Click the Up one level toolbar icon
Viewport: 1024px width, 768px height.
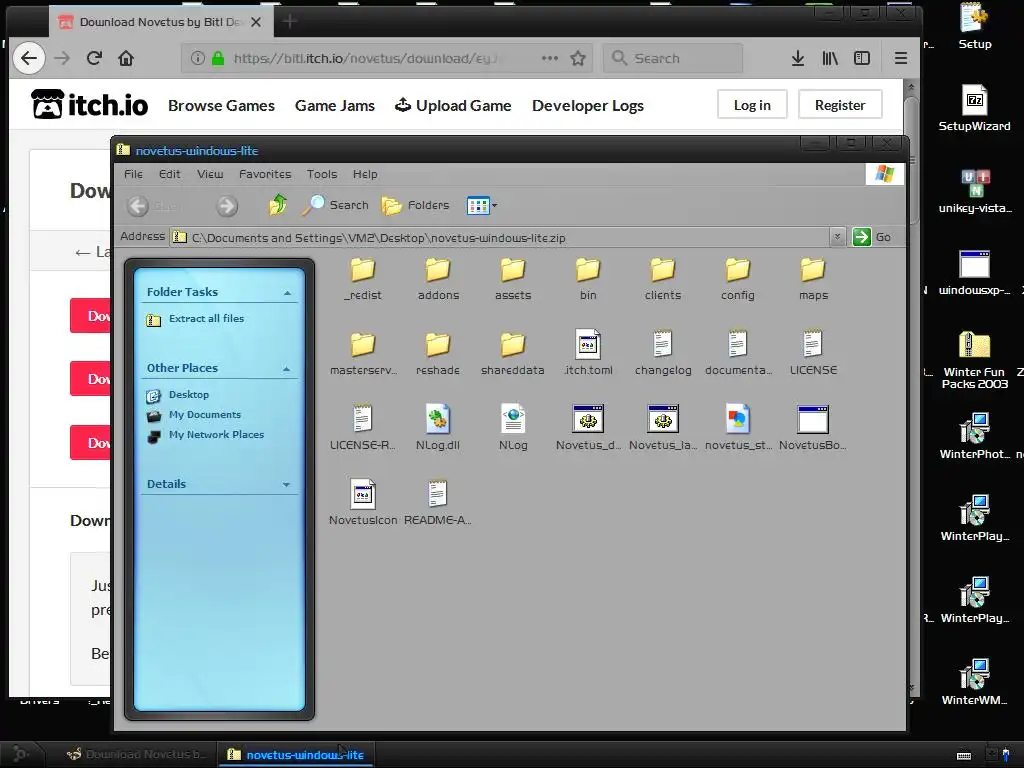click(x=278, y=205)
